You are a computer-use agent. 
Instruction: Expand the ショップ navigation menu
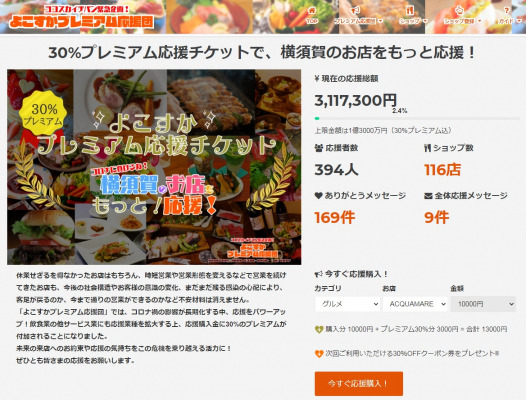coord(413,21)
